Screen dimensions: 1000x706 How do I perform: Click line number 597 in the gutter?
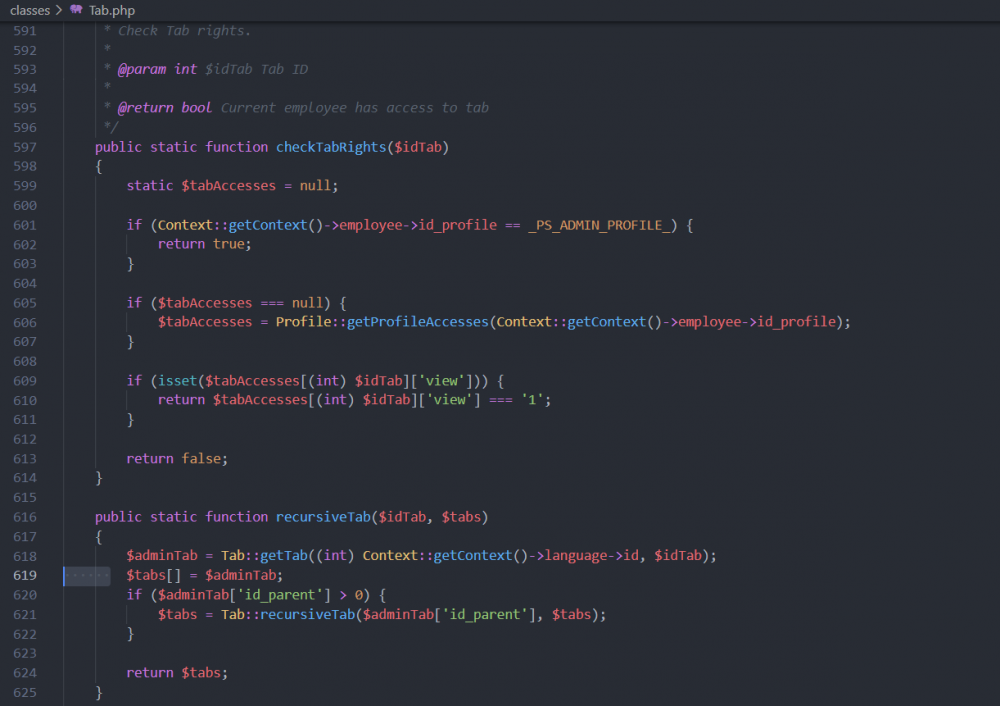pos(25,147)
